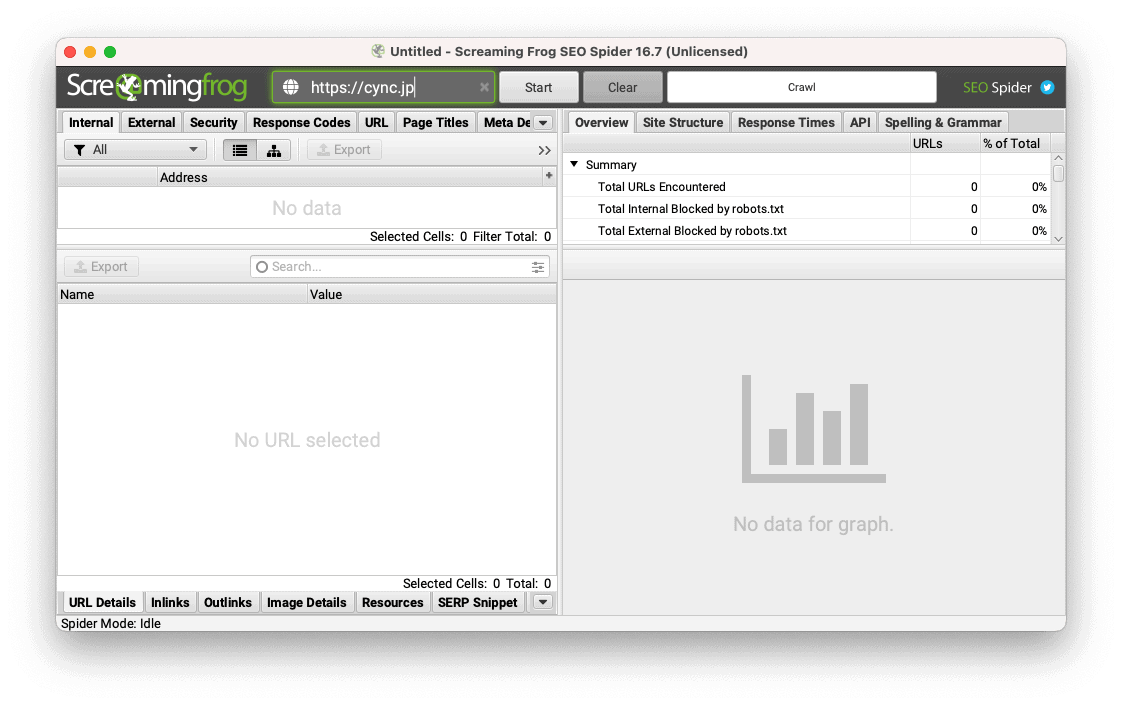1122x705 pixels.
Task: Click the Screaming Frog logo
Action: click(x=157, y=87)
